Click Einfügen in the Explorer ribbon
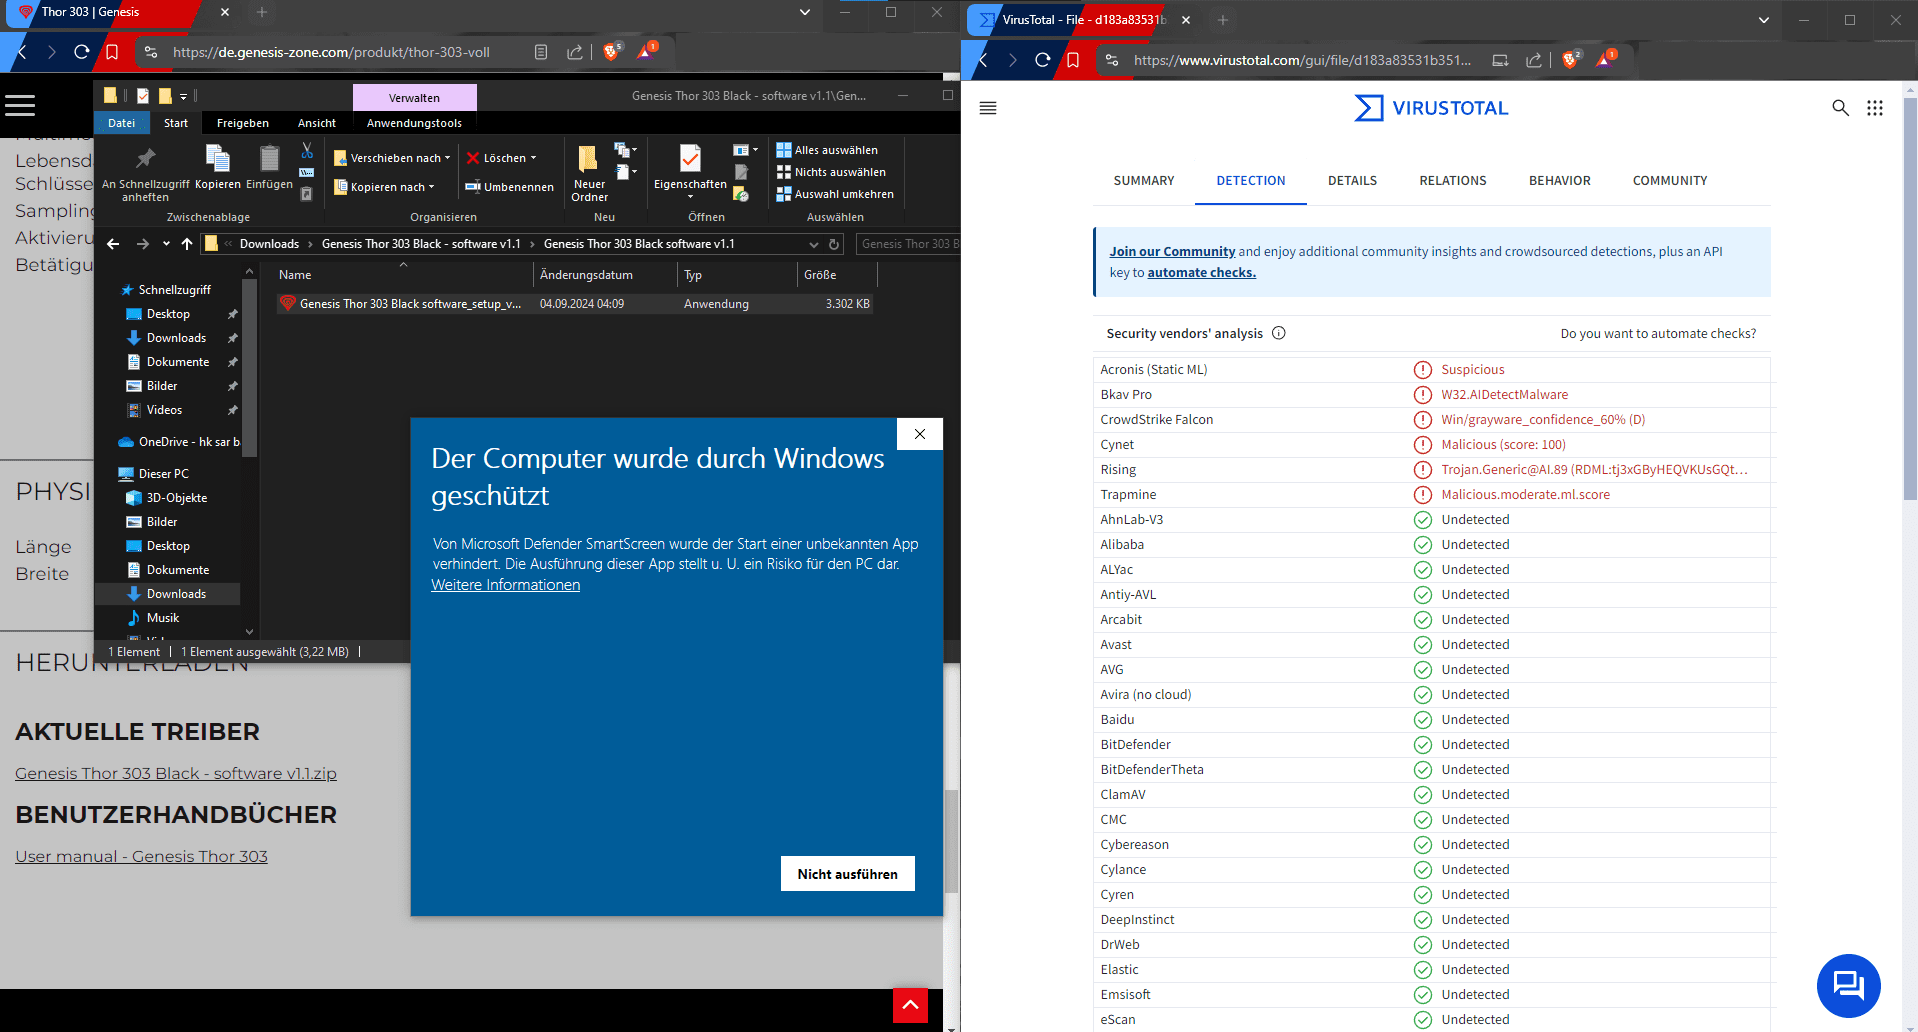This screenshot has width=1918, height=1032. click(x=269, y=167)
